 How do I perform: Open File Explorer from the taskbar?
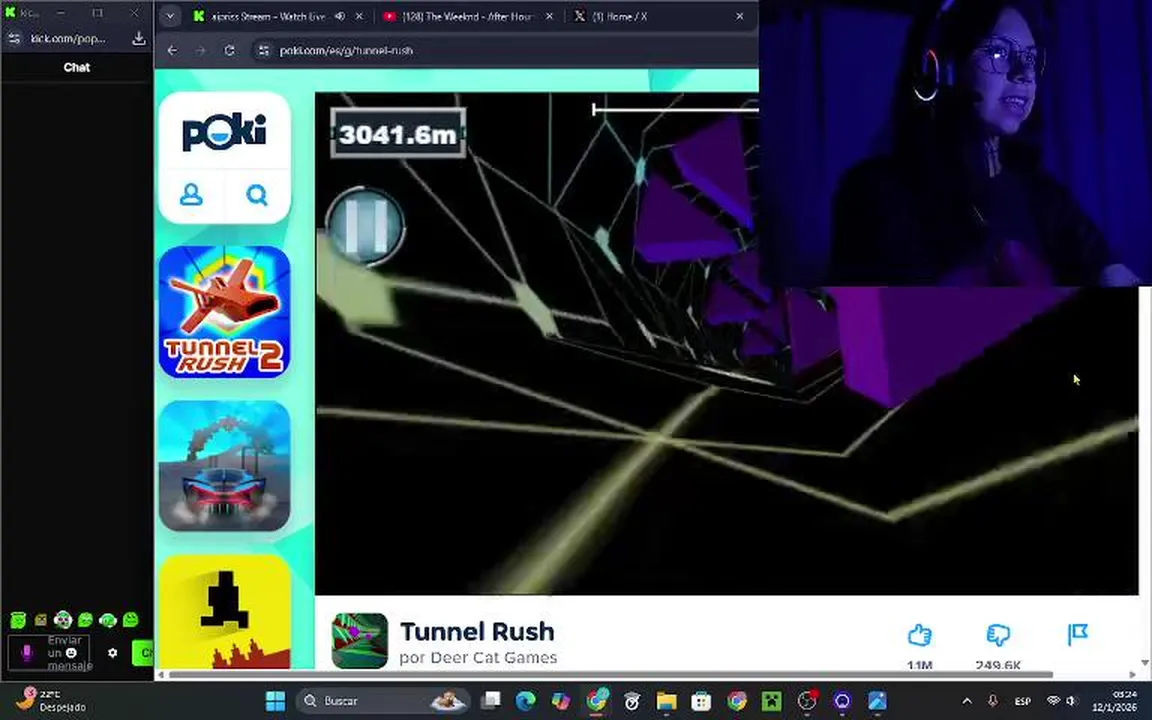point(666,701)
